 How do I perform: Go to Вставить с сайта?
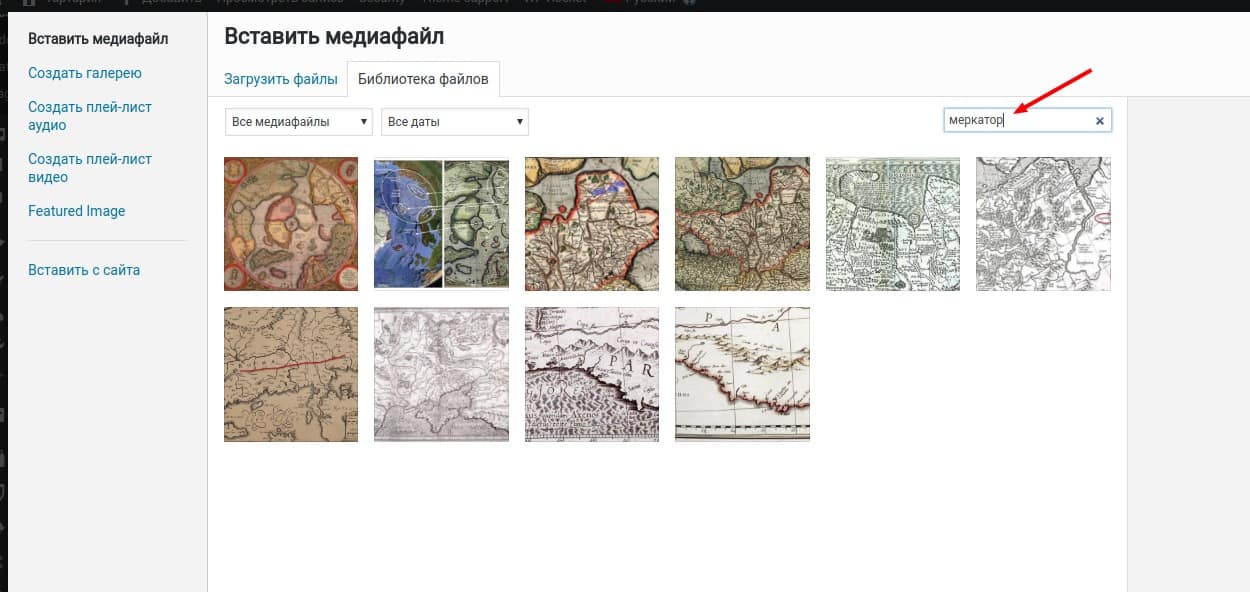click(x=84, y=270)
